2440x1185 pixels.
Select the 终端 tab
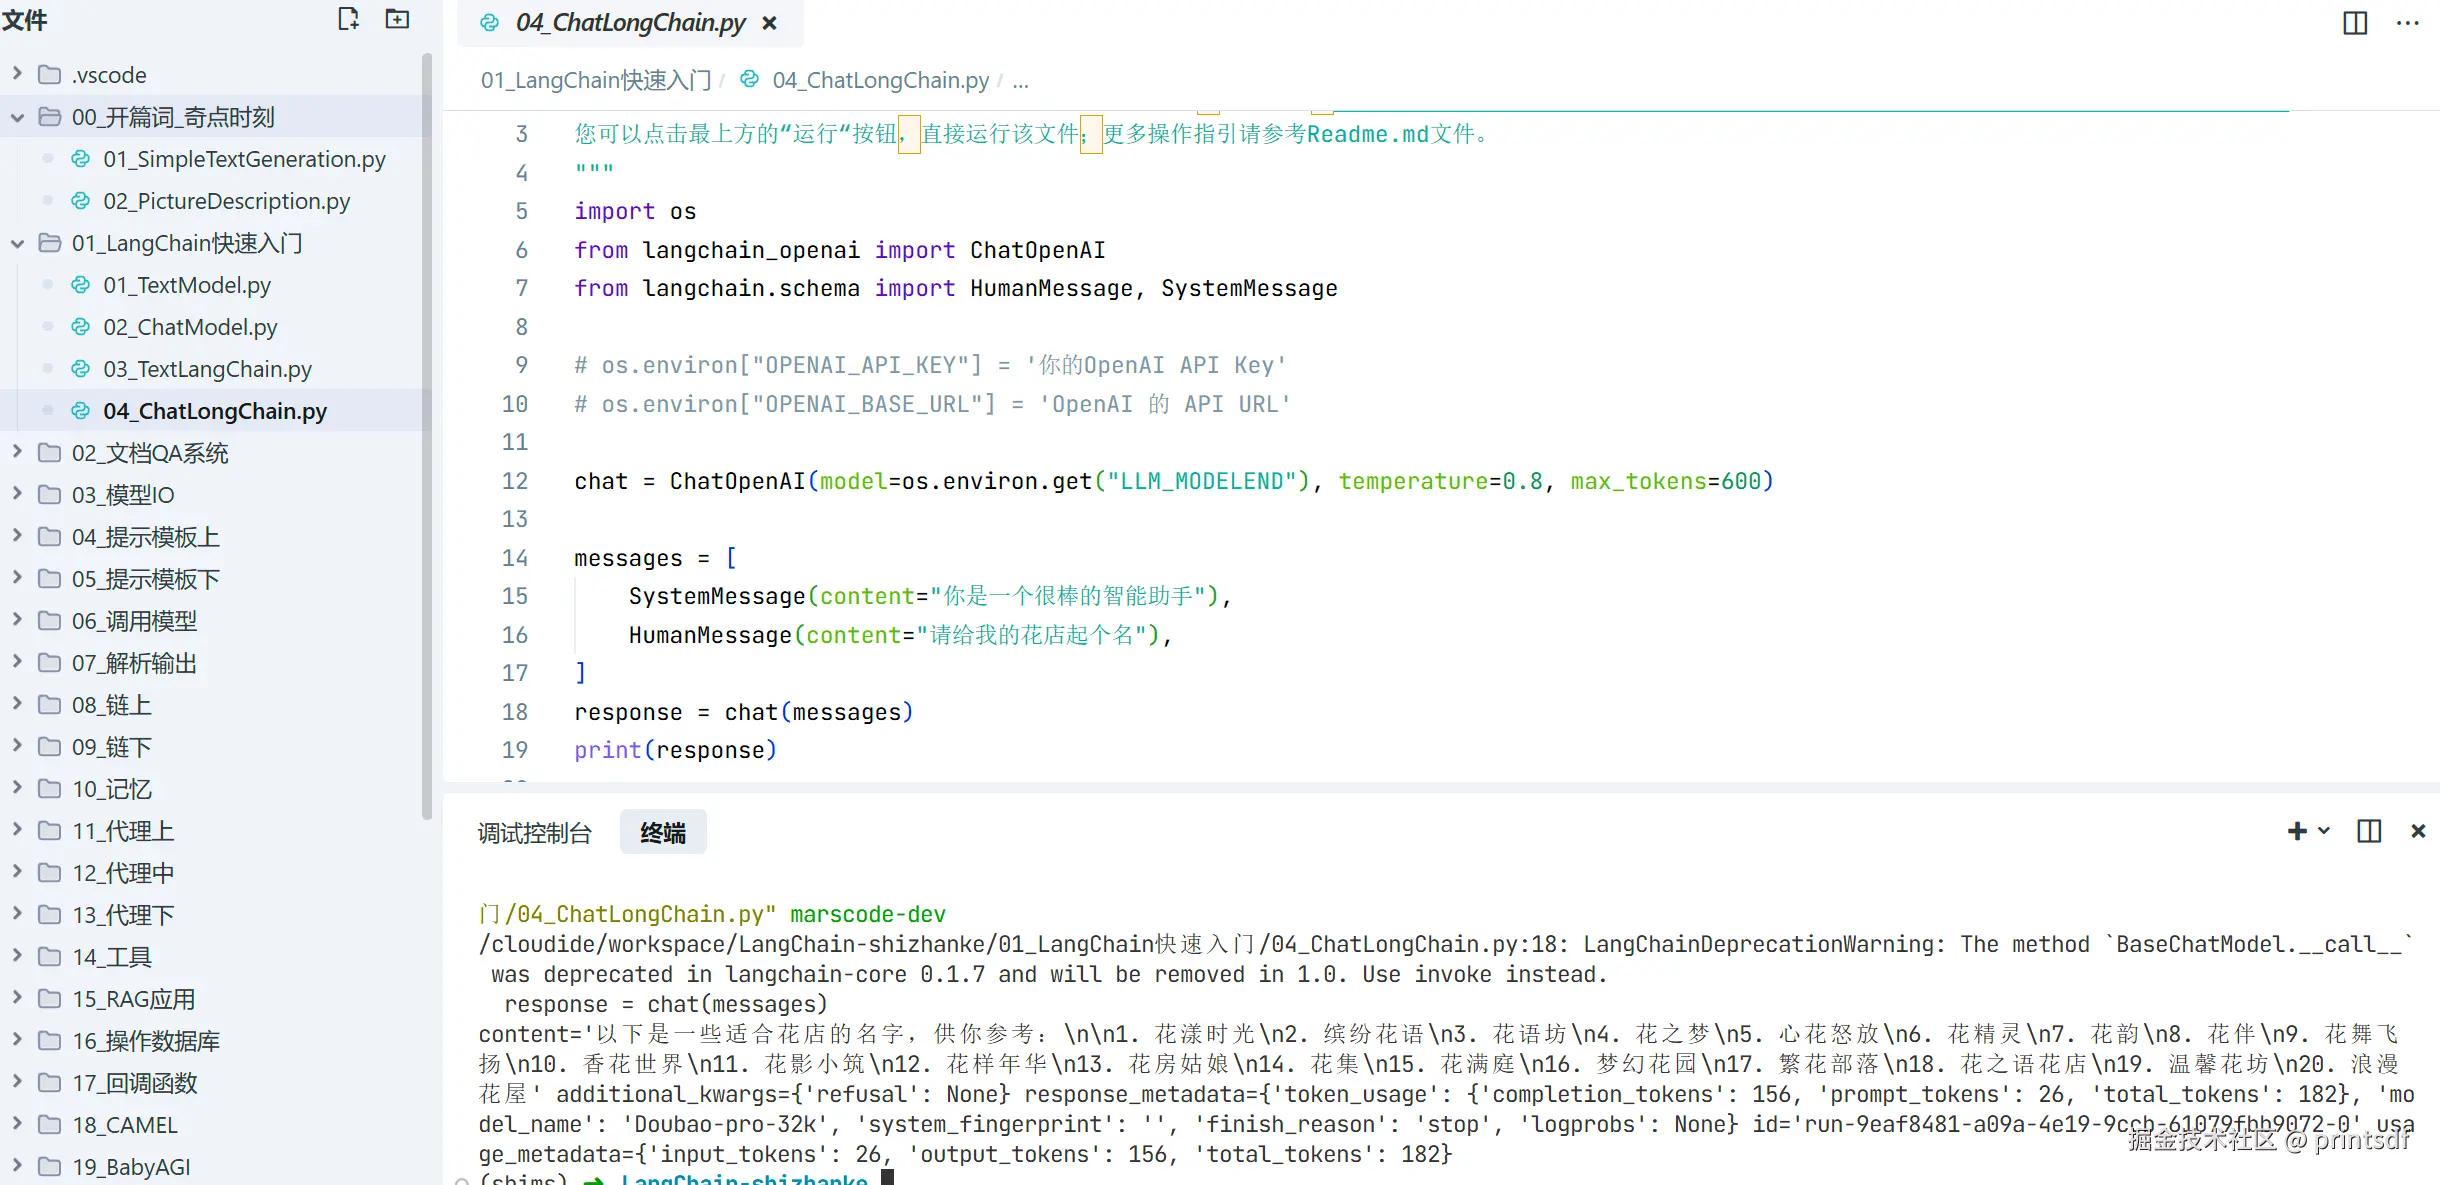tap(662, 832)
